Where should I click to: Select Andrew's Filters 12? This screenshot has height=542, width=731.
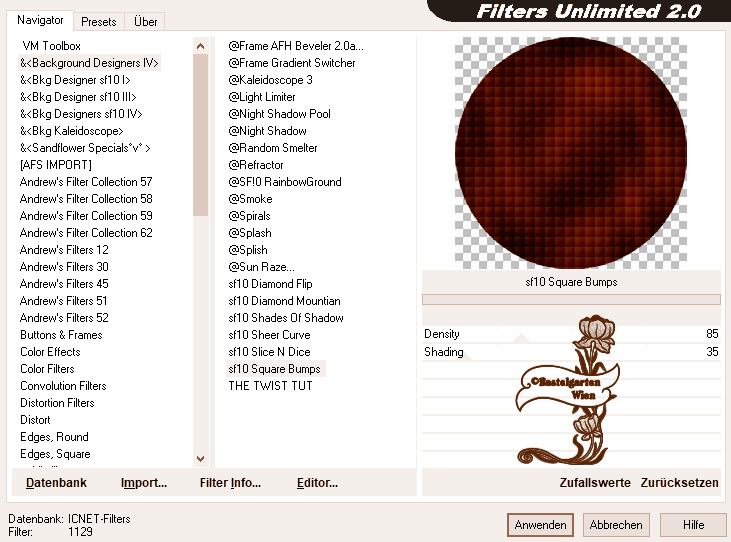64,250
